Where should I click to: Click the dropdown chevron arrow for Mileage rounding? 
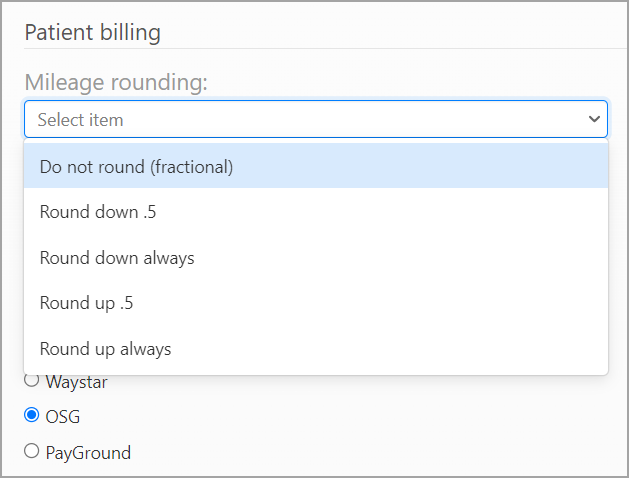[595, 119]
